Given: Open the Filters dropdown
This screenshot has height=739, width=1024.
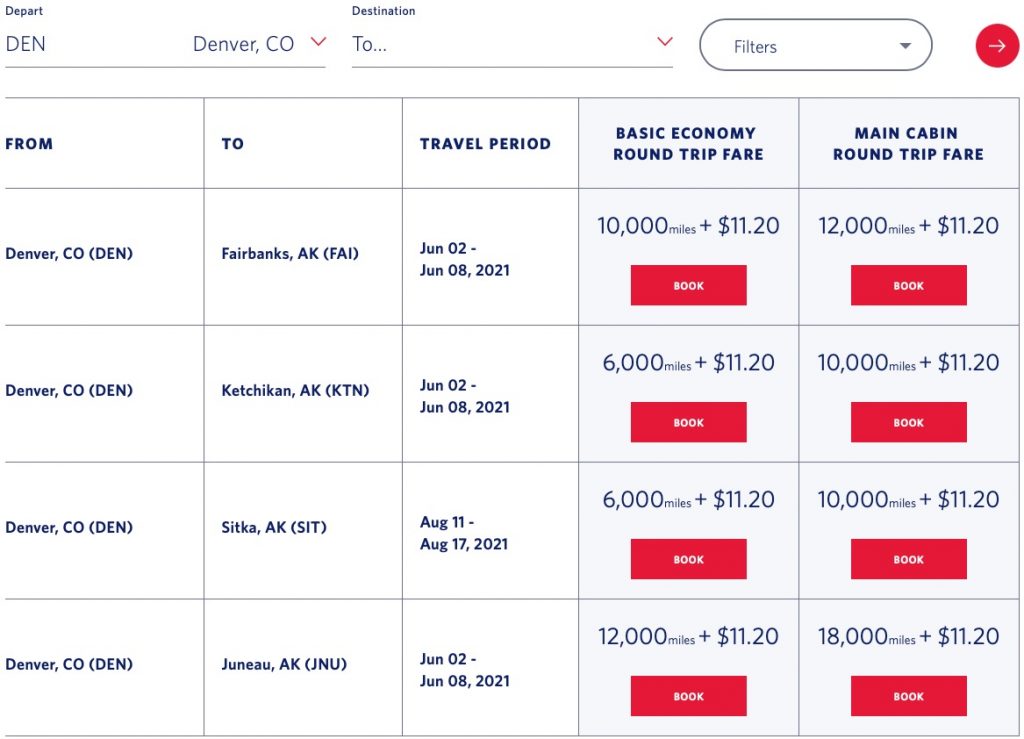Looking at the screenshot, I should coord(815,46).
